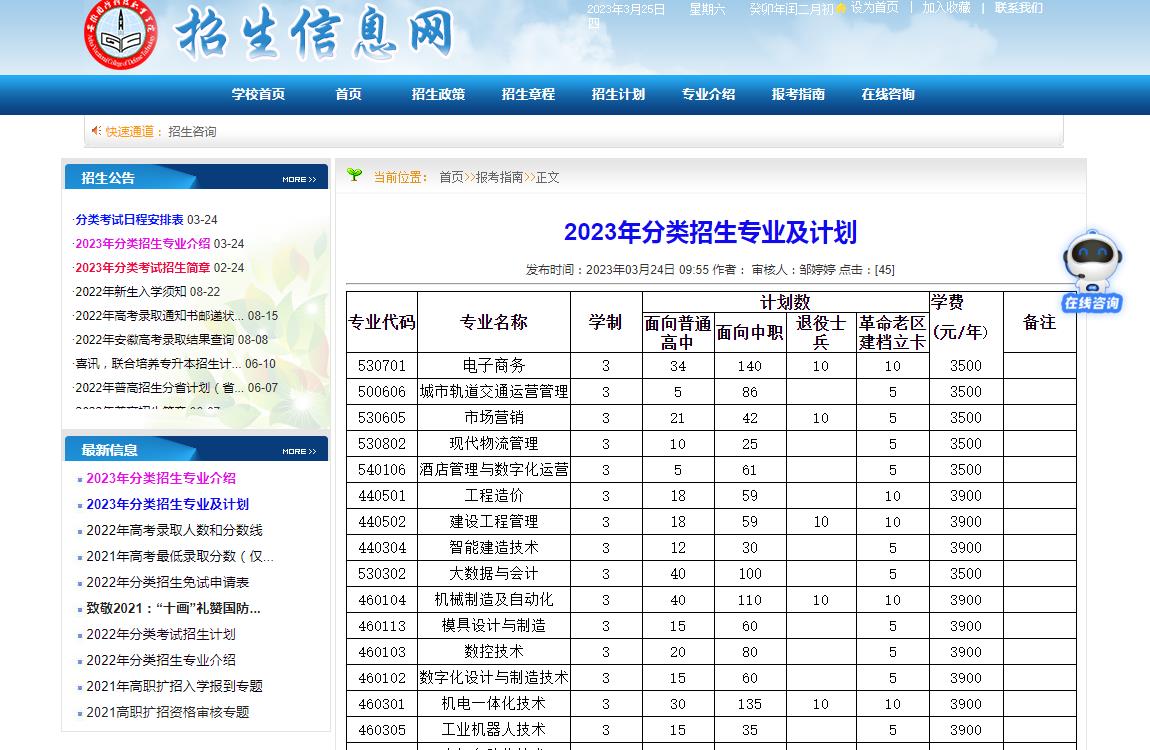1150x750 pixels.
Task: Open 2022年高考录取通知书邮递 announcement
Action: [160, 315]
